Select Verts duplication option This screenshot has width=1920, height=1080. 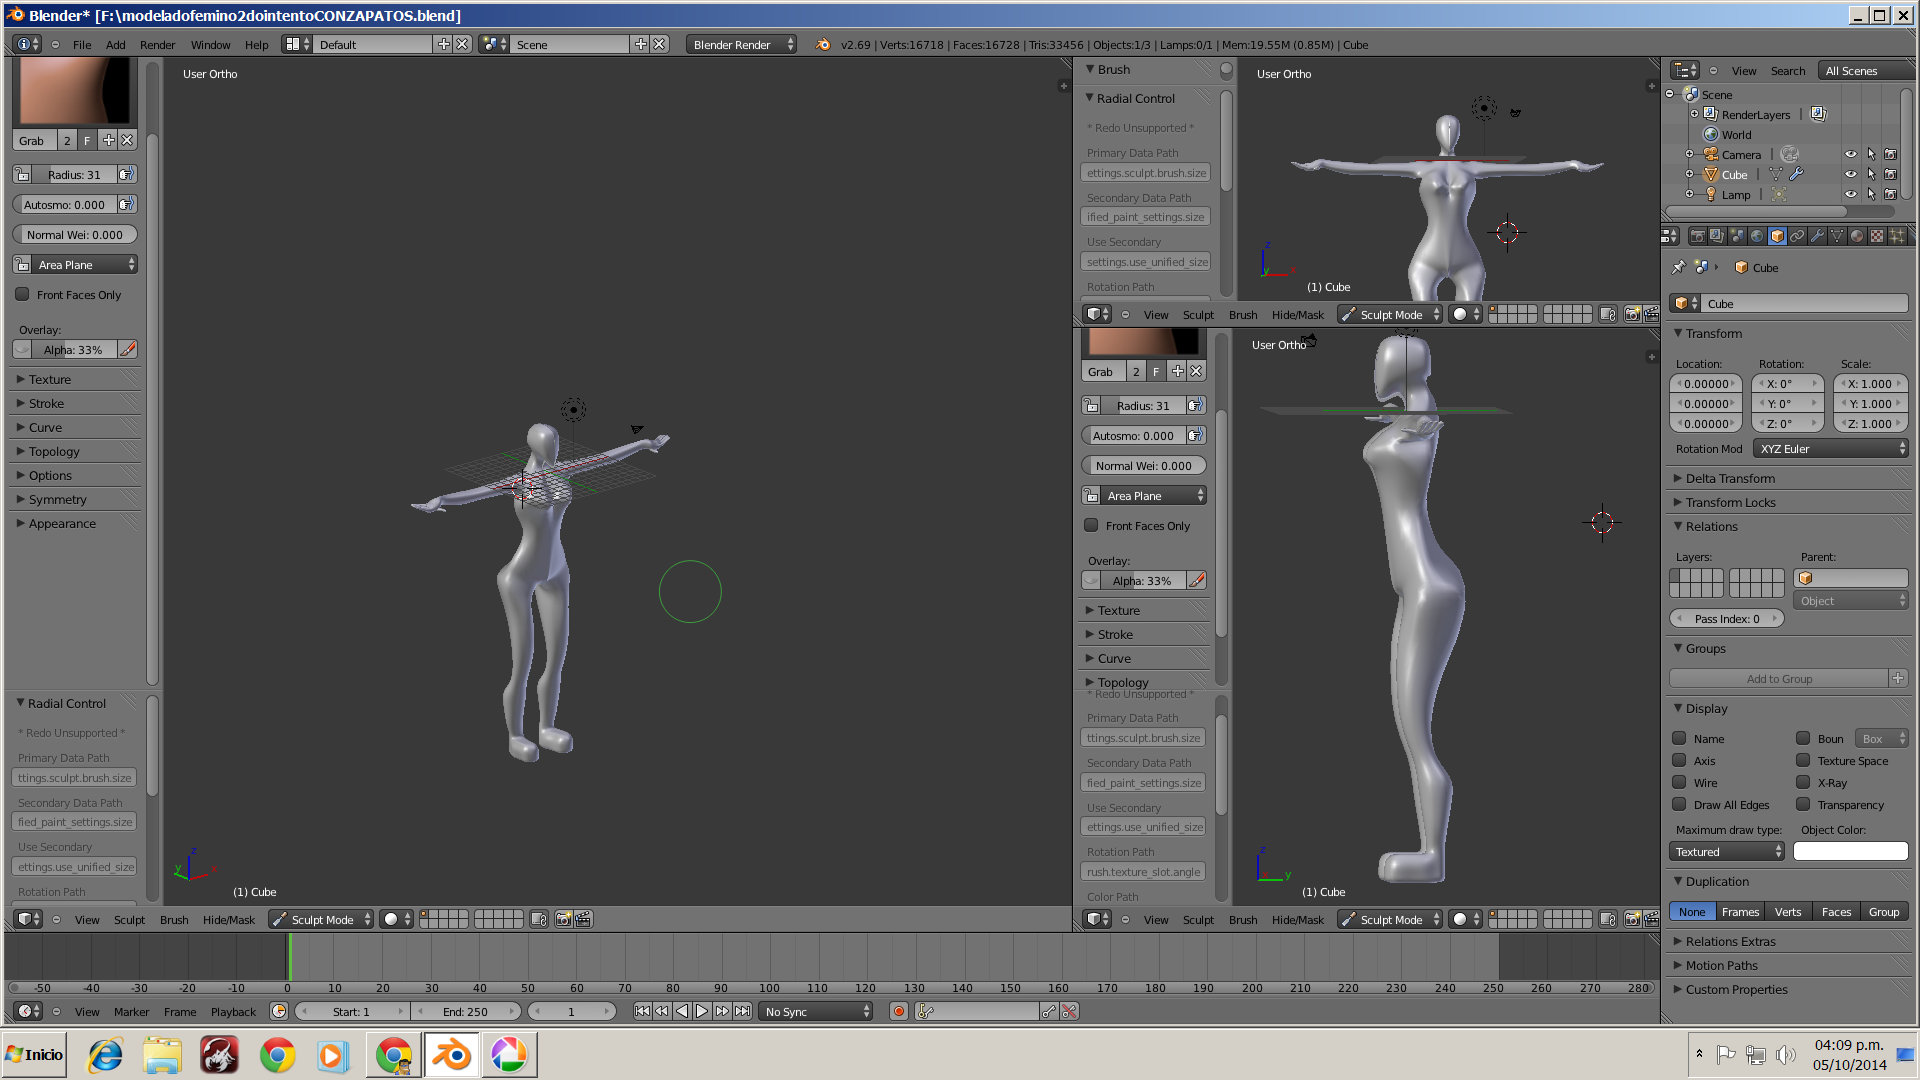1787,911
